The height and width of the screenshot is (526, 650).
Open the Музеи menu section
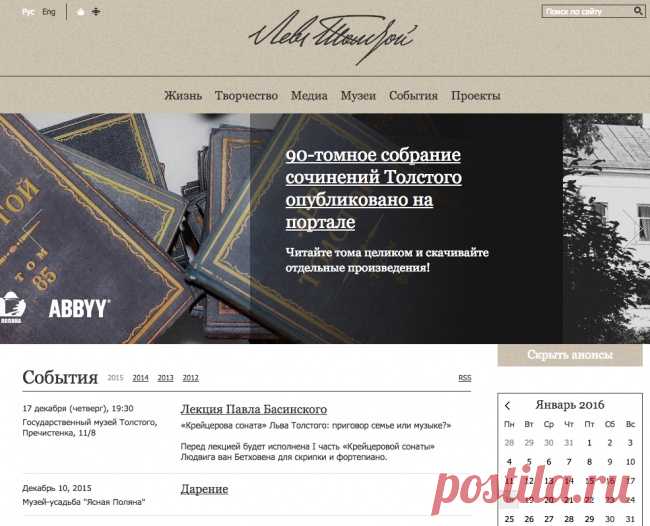358,96
